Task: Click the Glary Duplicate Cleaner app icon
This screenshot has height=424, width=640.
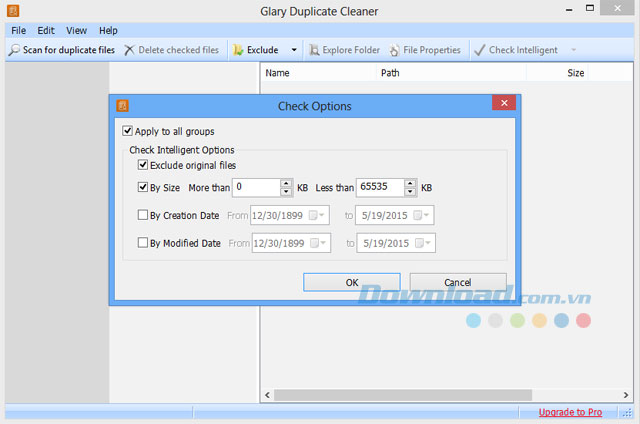Action: coord(13,11)
